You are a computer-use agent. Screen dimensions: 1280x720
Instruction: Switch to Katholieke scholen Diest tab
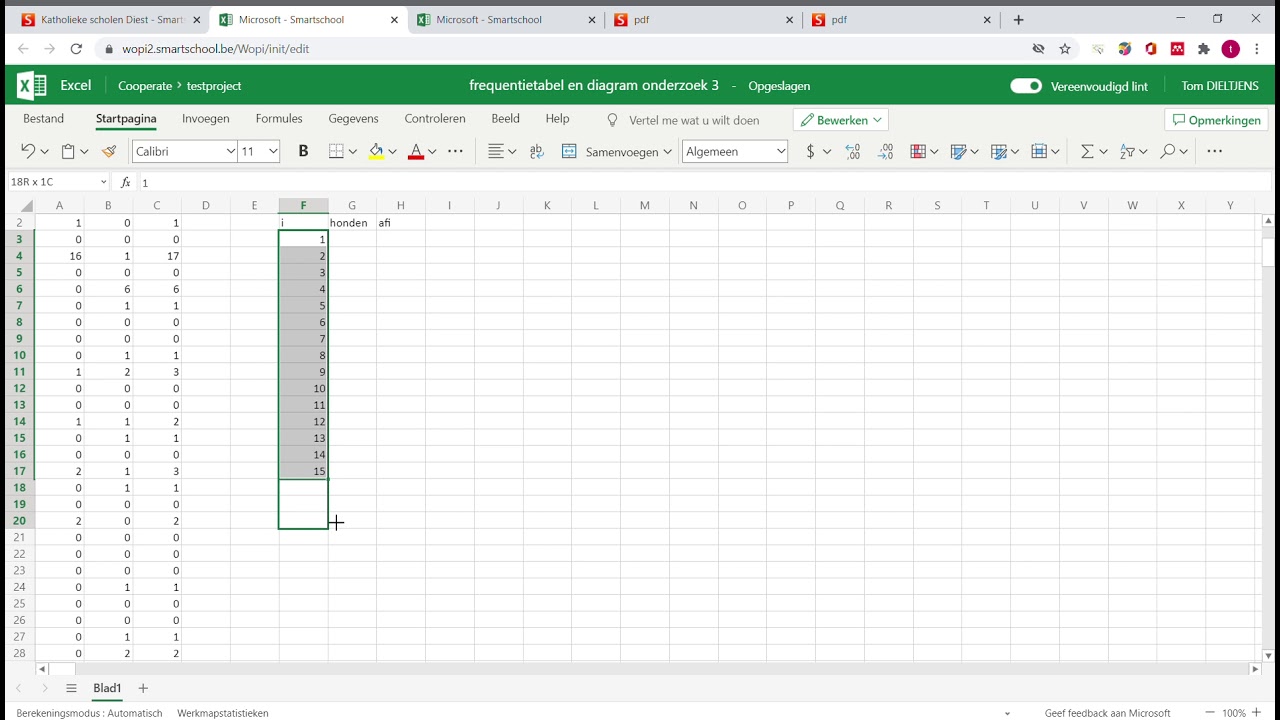pos(110,19)
